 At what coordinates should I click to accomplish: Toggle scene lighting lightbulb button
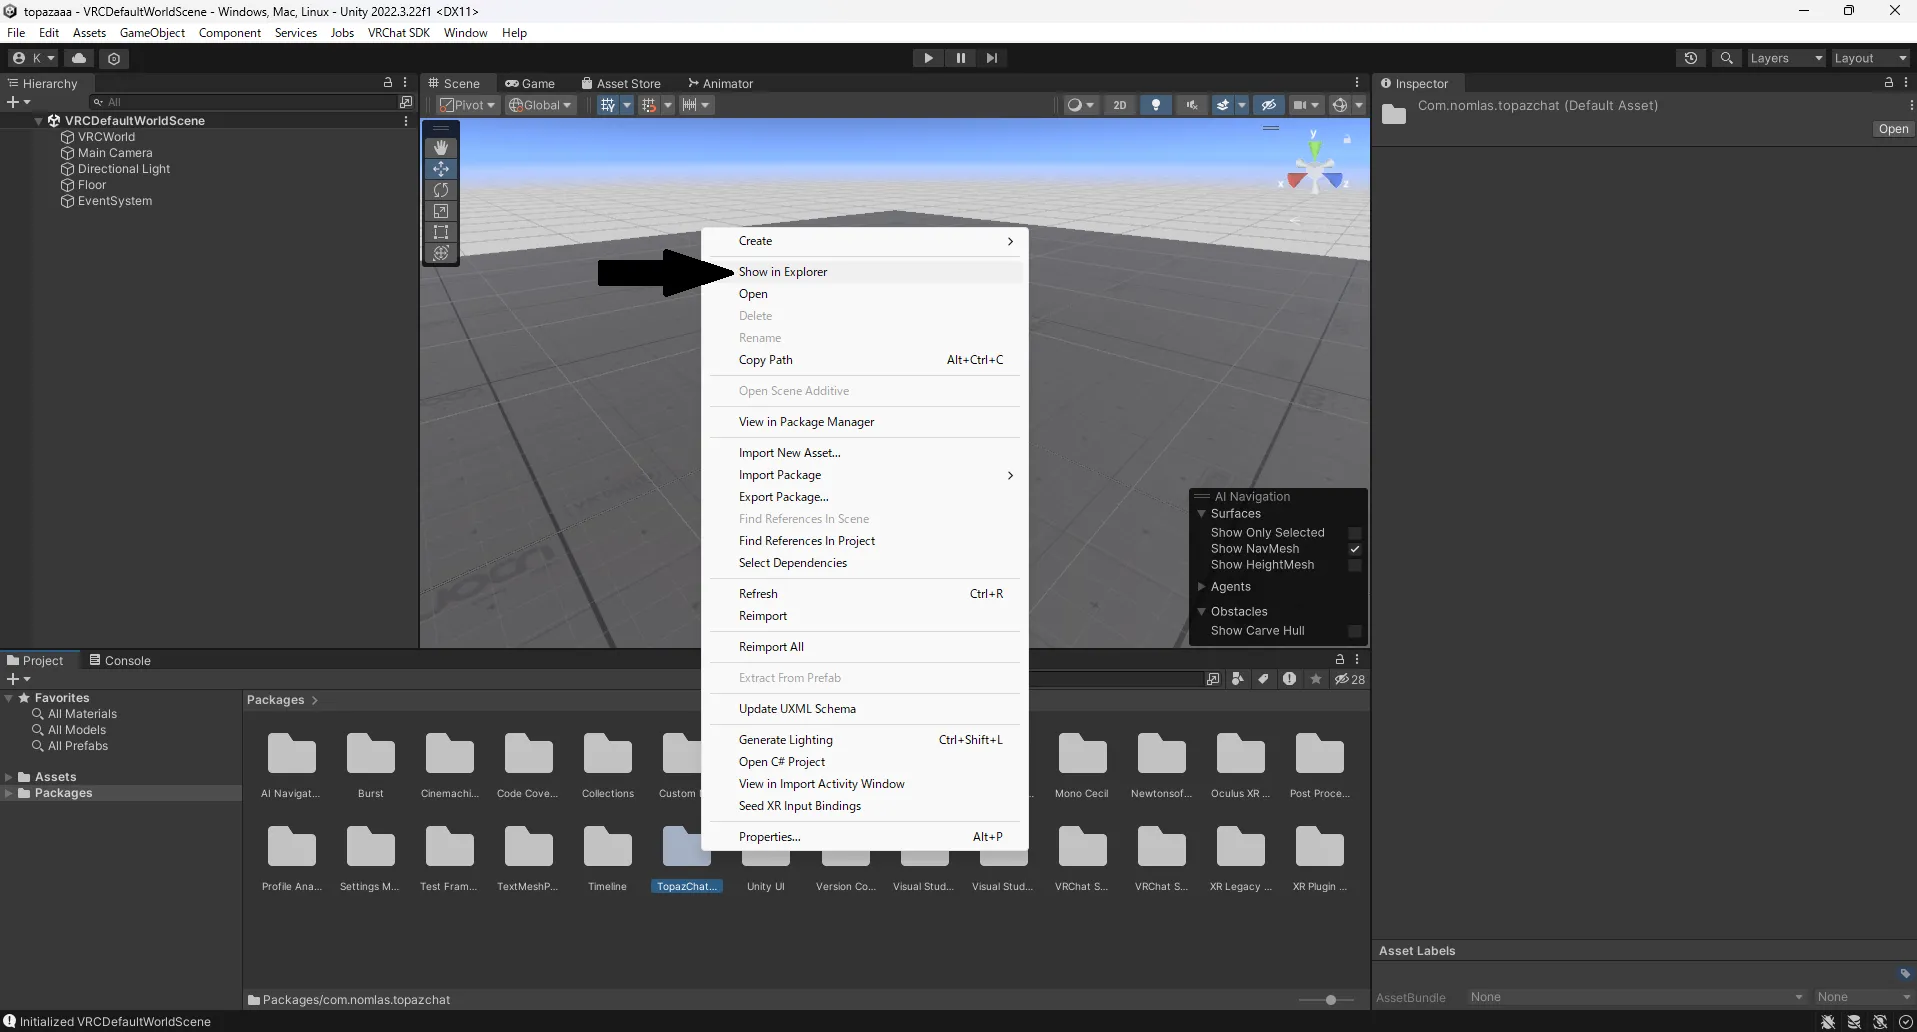tap(1156, 105)
